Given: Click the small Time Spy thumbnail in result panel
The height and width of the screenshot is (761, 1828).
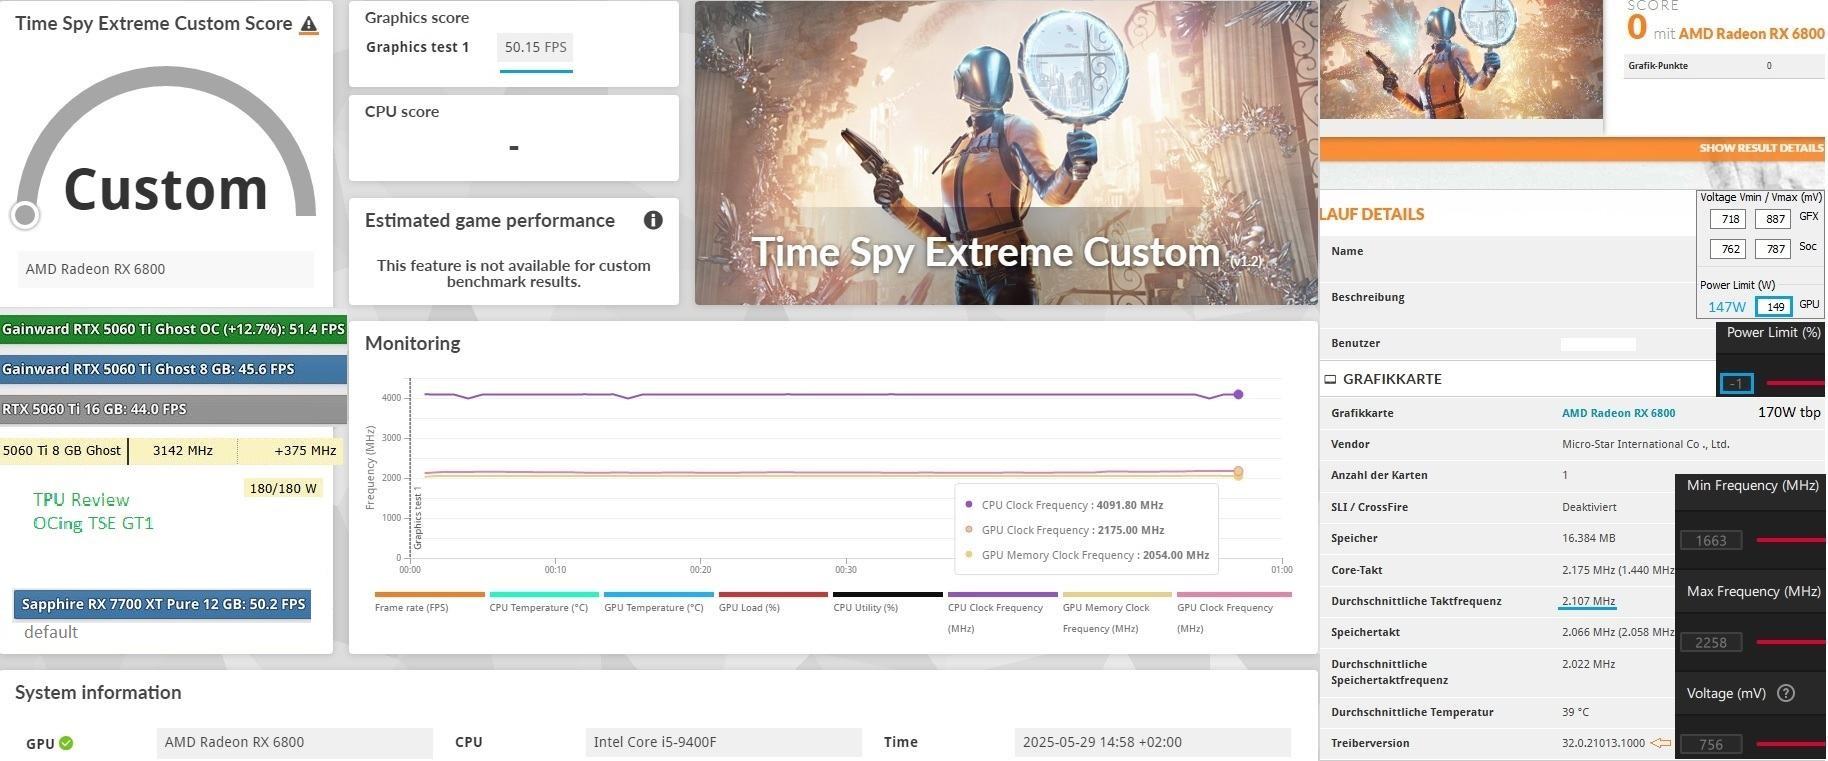Looking at the screenshot, I should (1461, 59).
